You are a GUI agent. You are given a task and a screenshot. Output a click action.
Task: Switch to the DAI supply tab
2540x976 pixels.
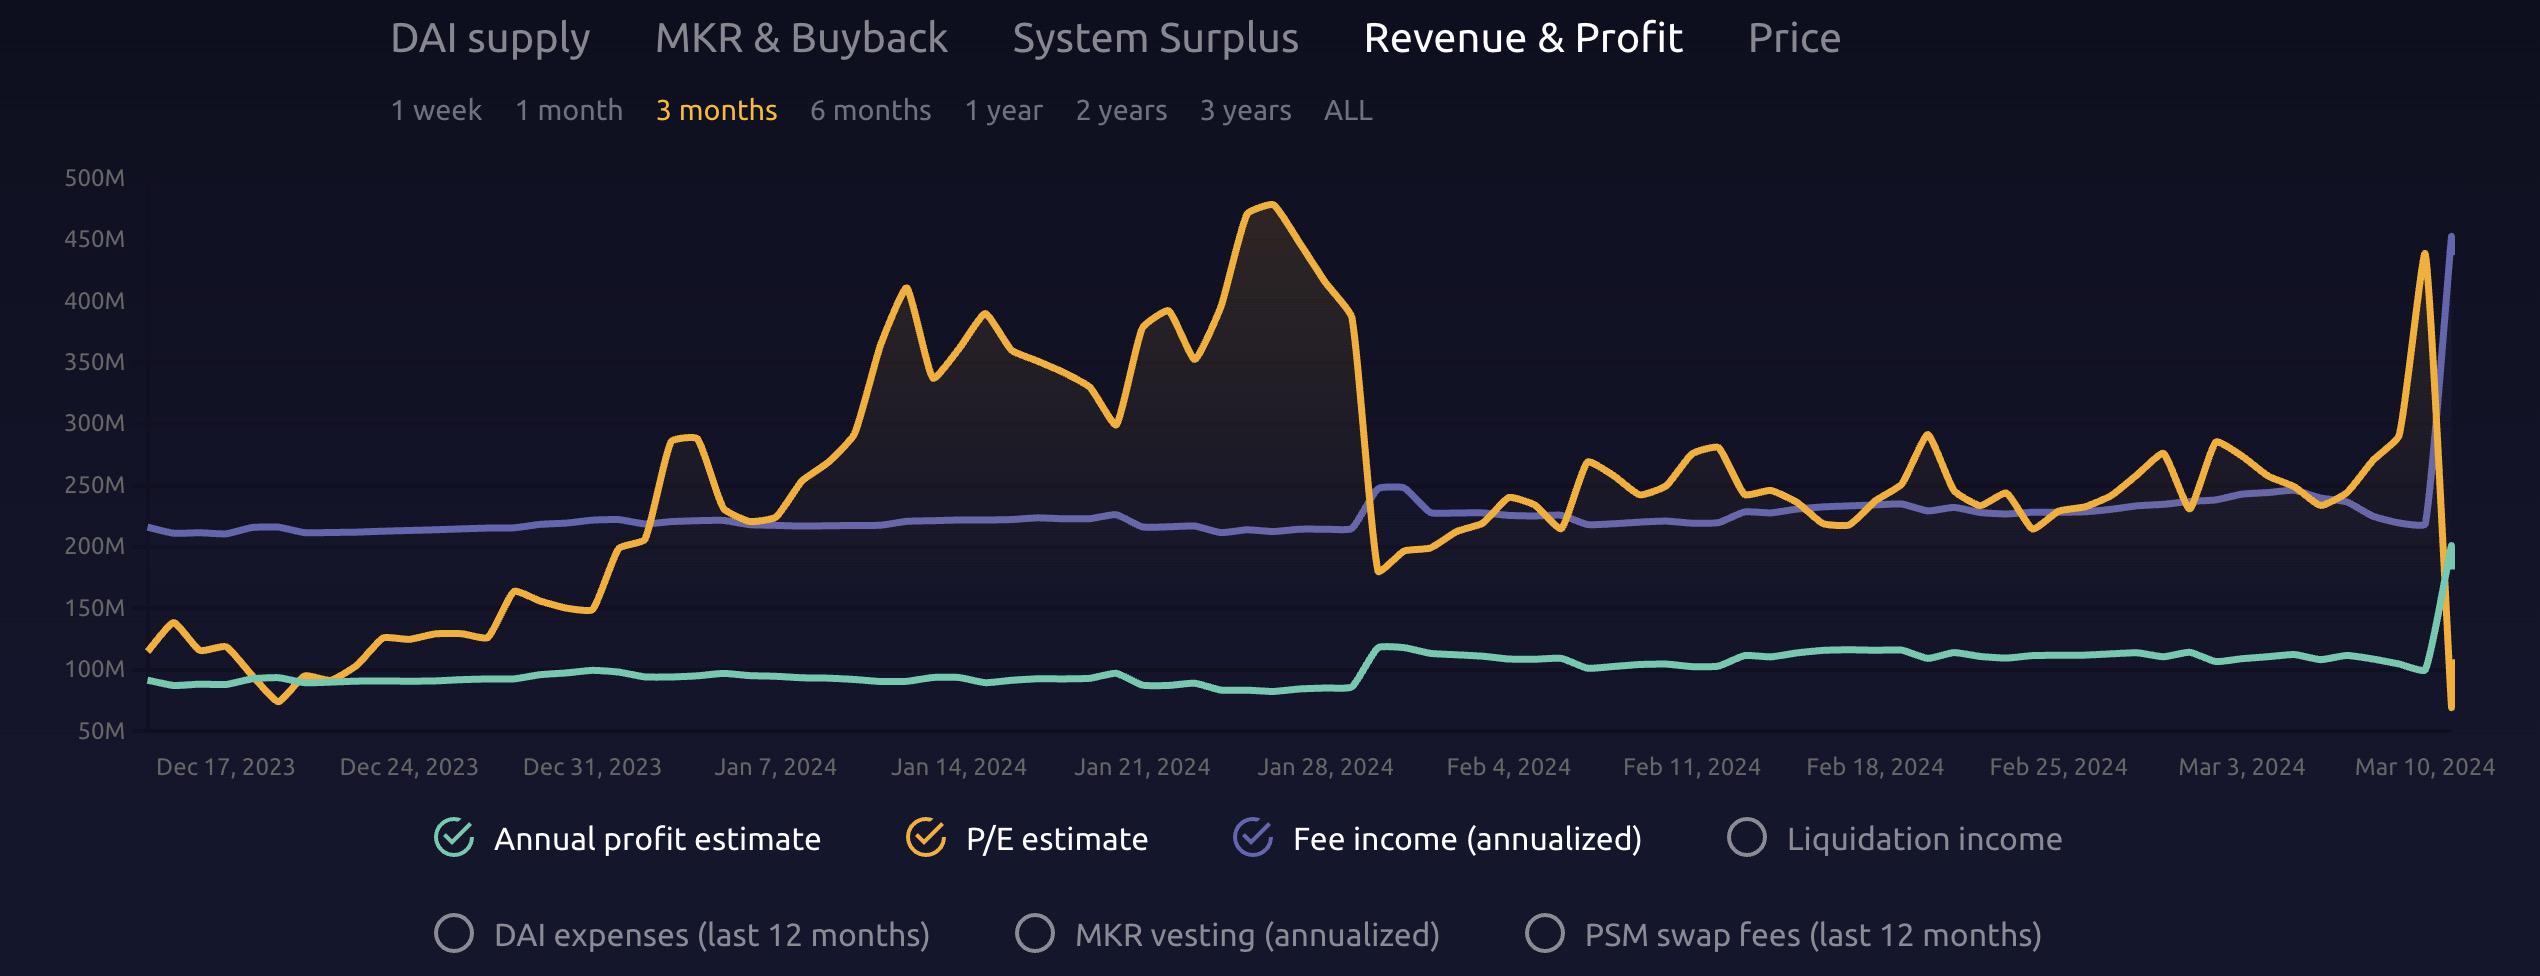(x=490, y=38)
